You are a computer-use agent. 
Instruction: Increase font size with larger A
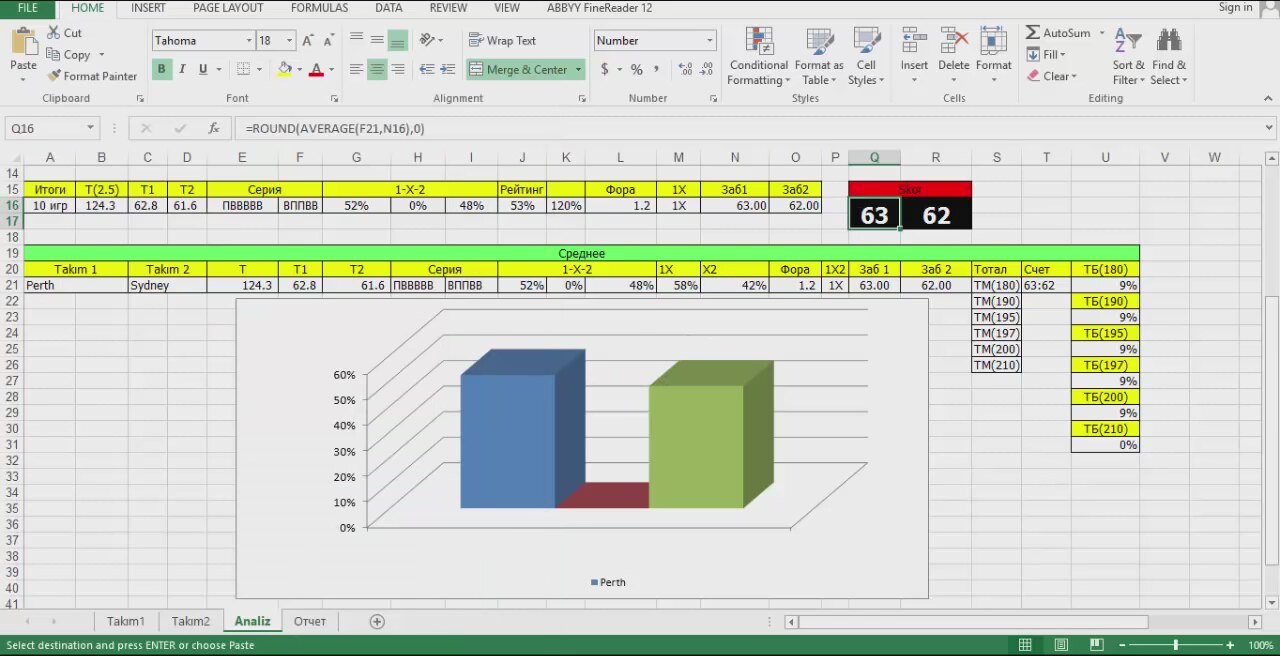(x=309, y=41)
